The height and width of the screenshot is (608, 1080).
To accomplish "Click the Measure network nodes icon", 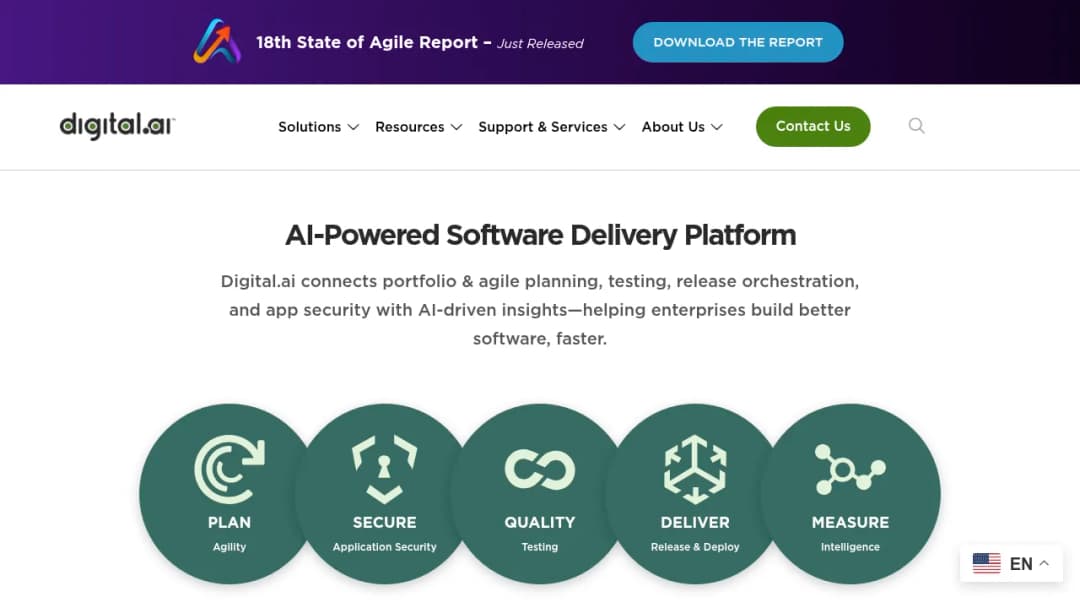I will (850, 470).
